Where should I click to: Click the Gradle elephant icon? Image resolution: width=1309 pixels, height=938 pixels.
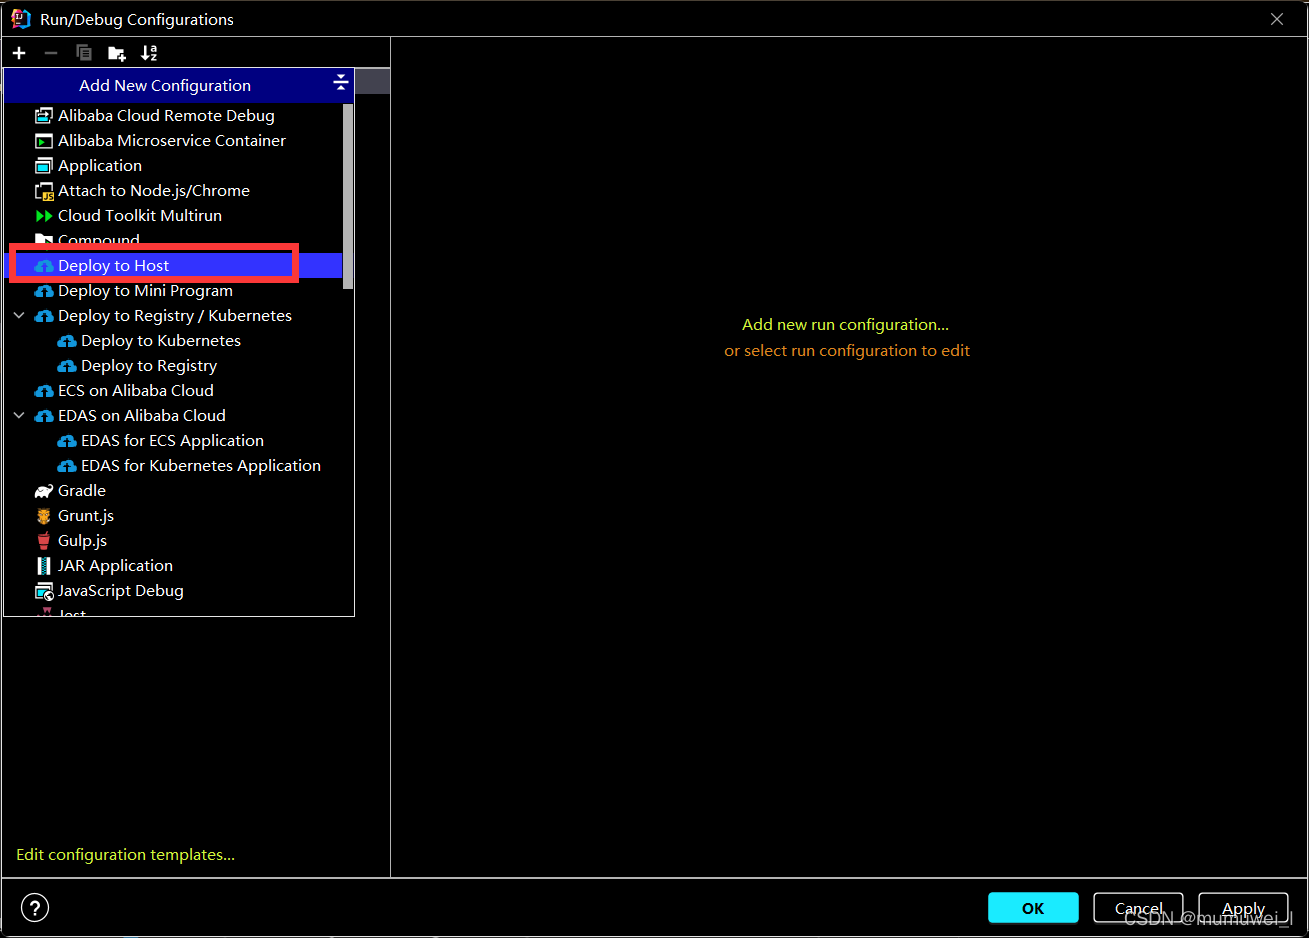[x=43, y=491]
